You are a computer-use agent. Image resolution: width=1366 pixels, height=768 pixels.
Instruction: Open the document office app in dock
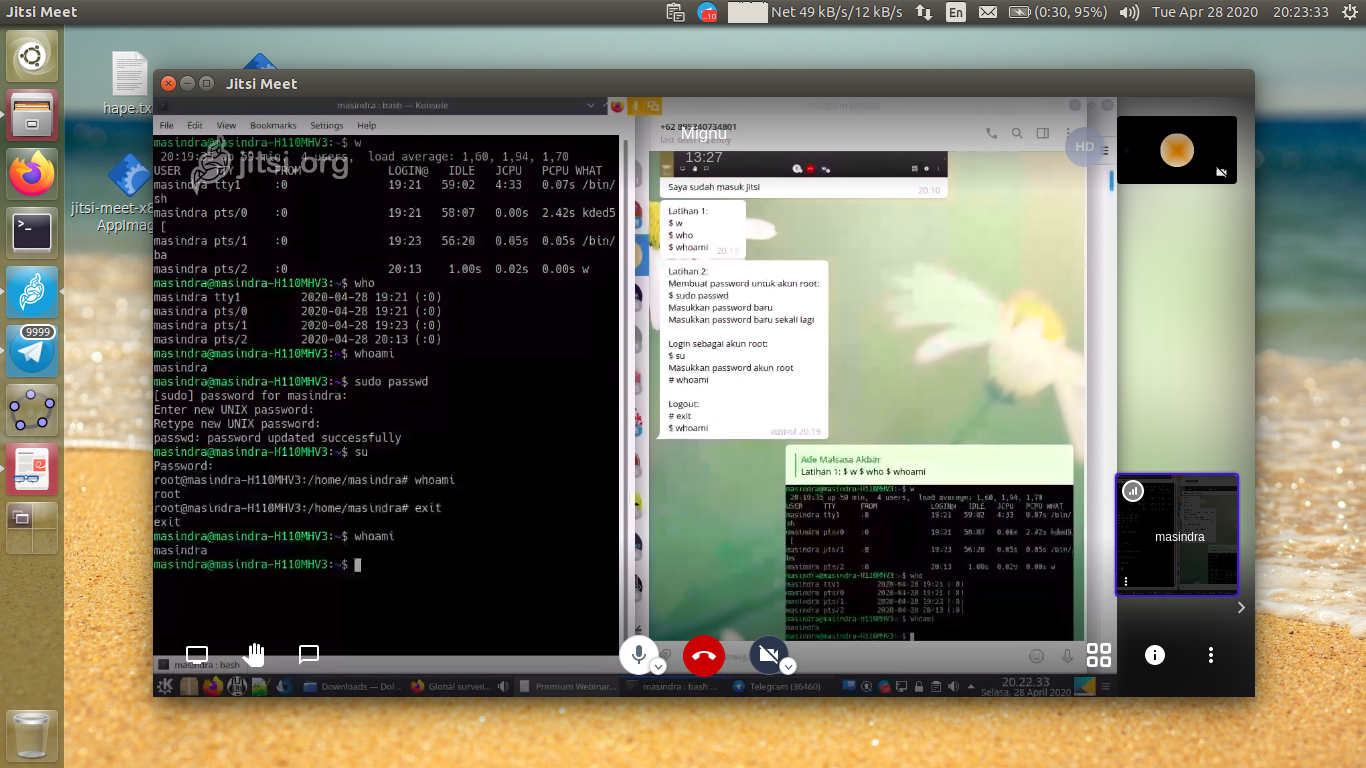point(32,469)
